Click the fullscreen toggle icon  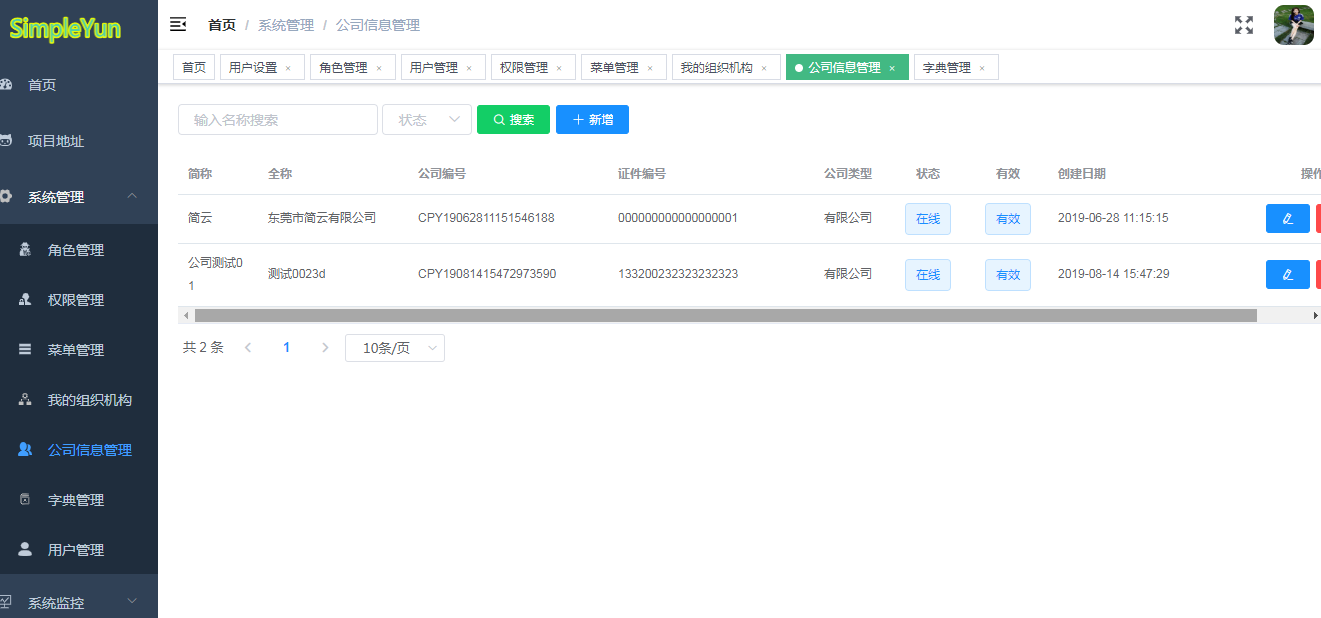pos(1243,24)
